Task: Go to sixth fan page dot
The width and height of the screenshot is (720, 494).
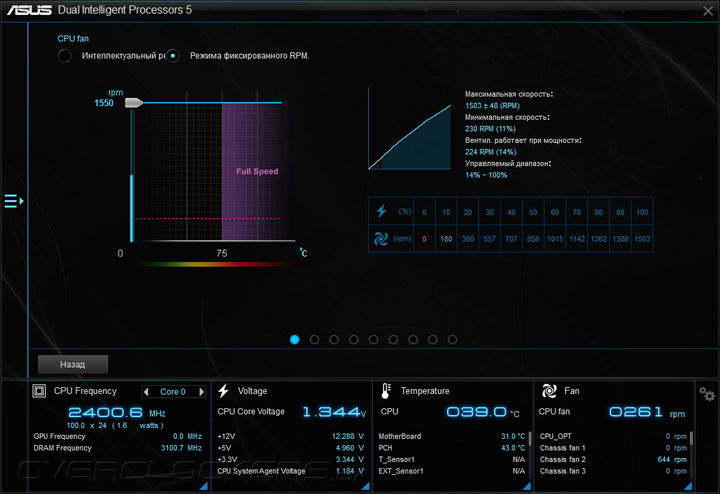Action: click(x=394, y=339)
